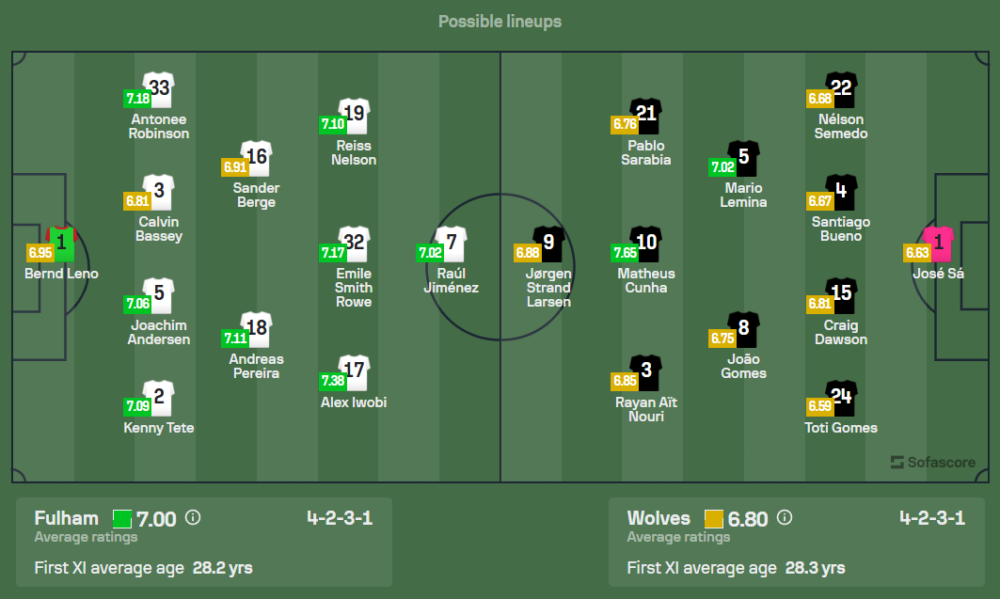This screenshot has width=1000, height=599.
Task: Click Raúl Jiménez's number 7 jersey
Action: pyautogui.click(x=452, y=243)
